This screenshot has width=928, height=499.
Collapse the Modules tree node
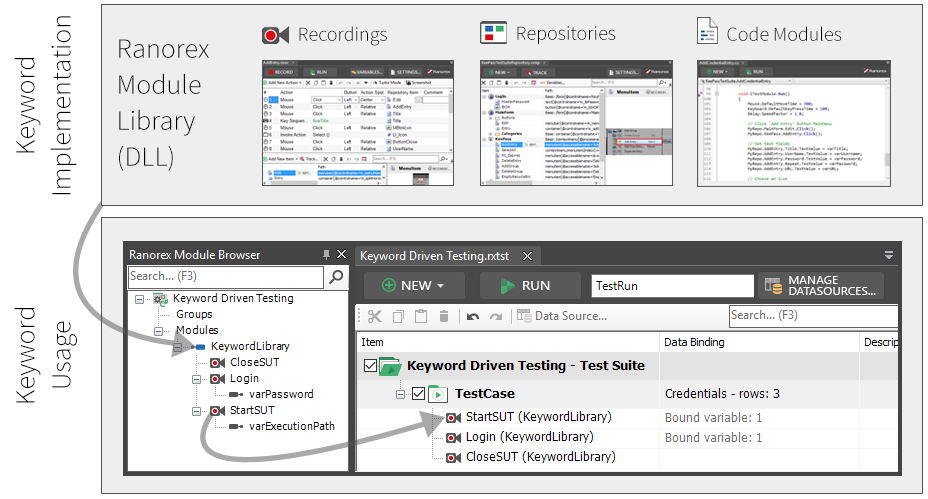tap(159, 331)
